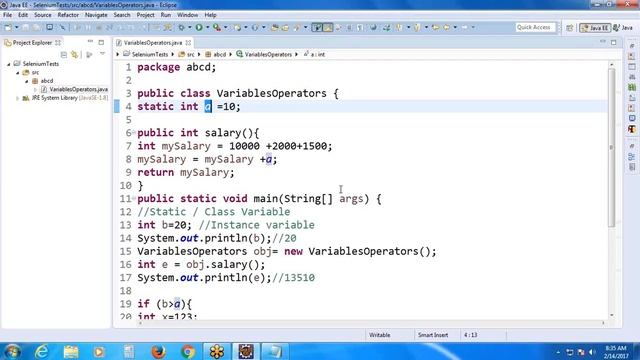
Task: Close the VariablesOperators.java editor tab
Action: (188, 42)
